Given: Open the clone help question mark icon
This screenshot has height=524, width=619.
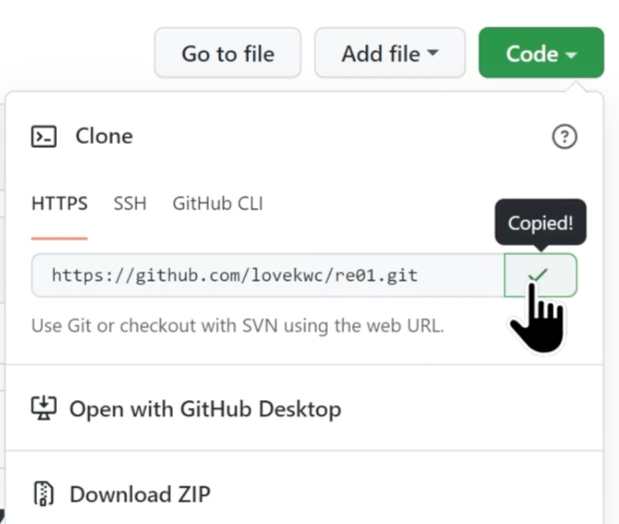Looking at the screenshot, I should [564, 137].
